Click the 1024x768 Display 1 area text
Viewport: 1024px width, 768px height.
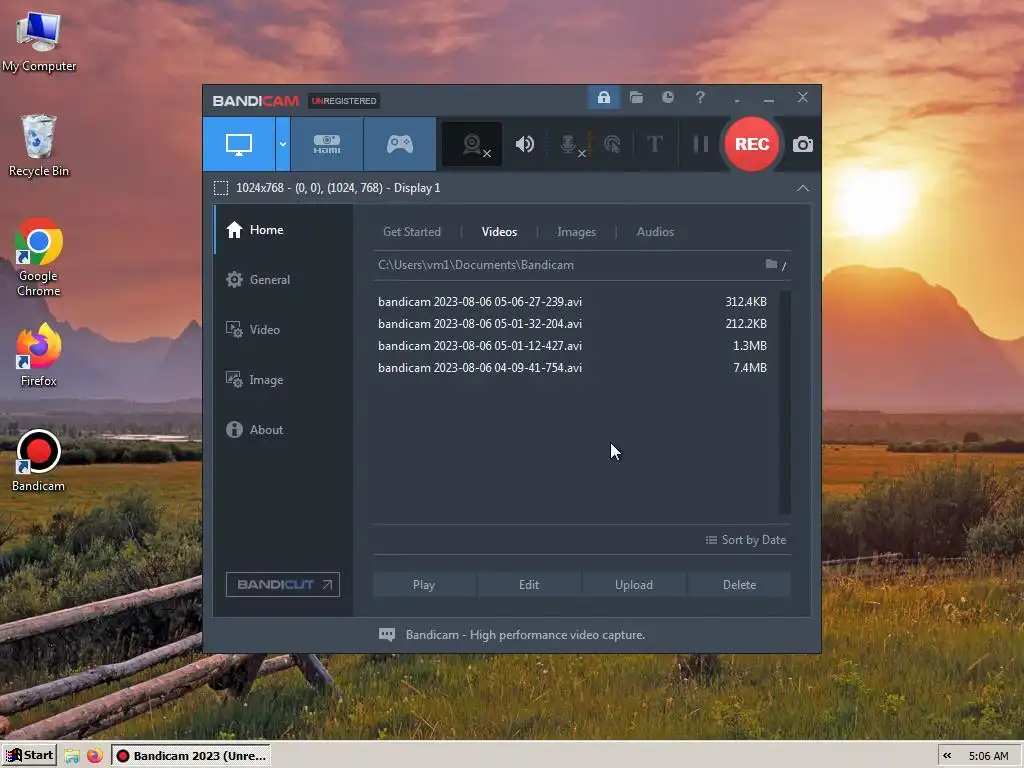click(x=338, y=188)
